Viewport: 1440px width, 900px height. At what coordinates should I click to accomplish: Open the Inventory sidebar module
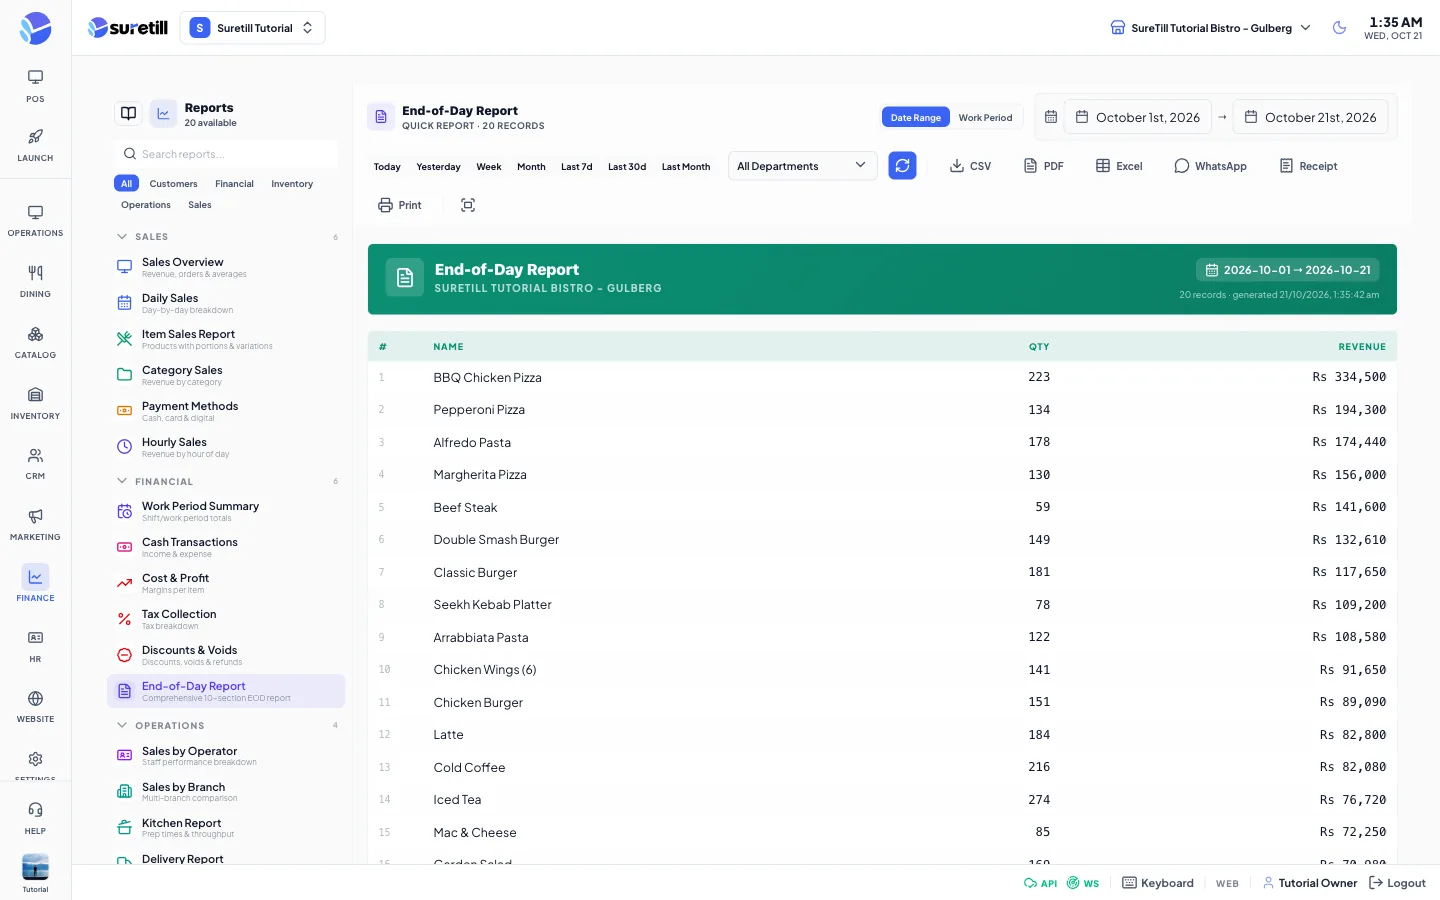point(35,403)
